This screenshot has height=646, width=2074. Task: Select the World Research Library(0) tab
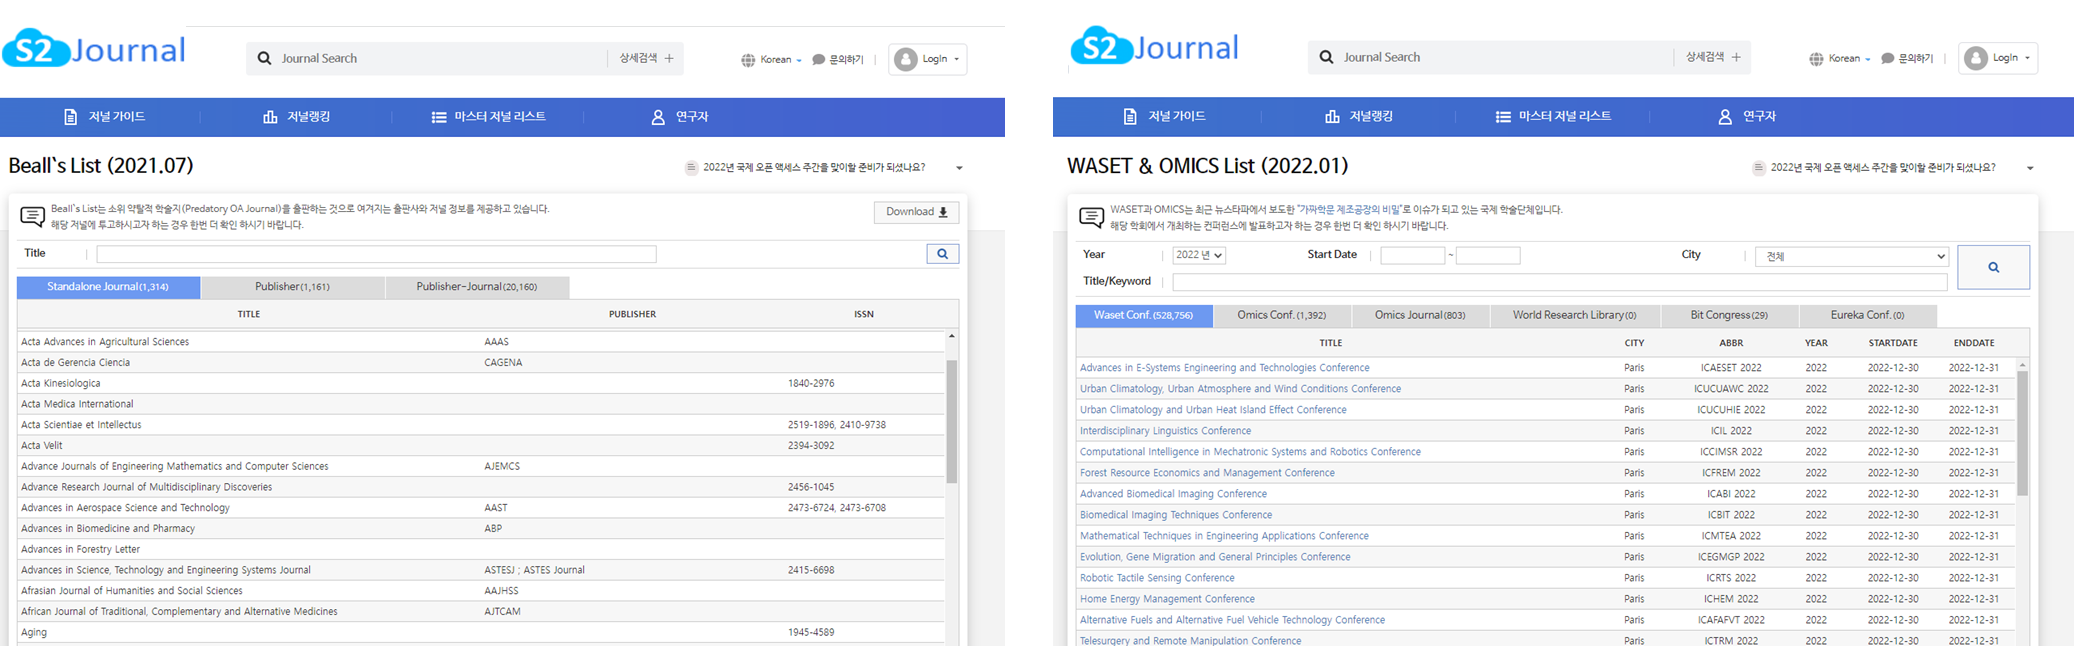pos(1574,315)
